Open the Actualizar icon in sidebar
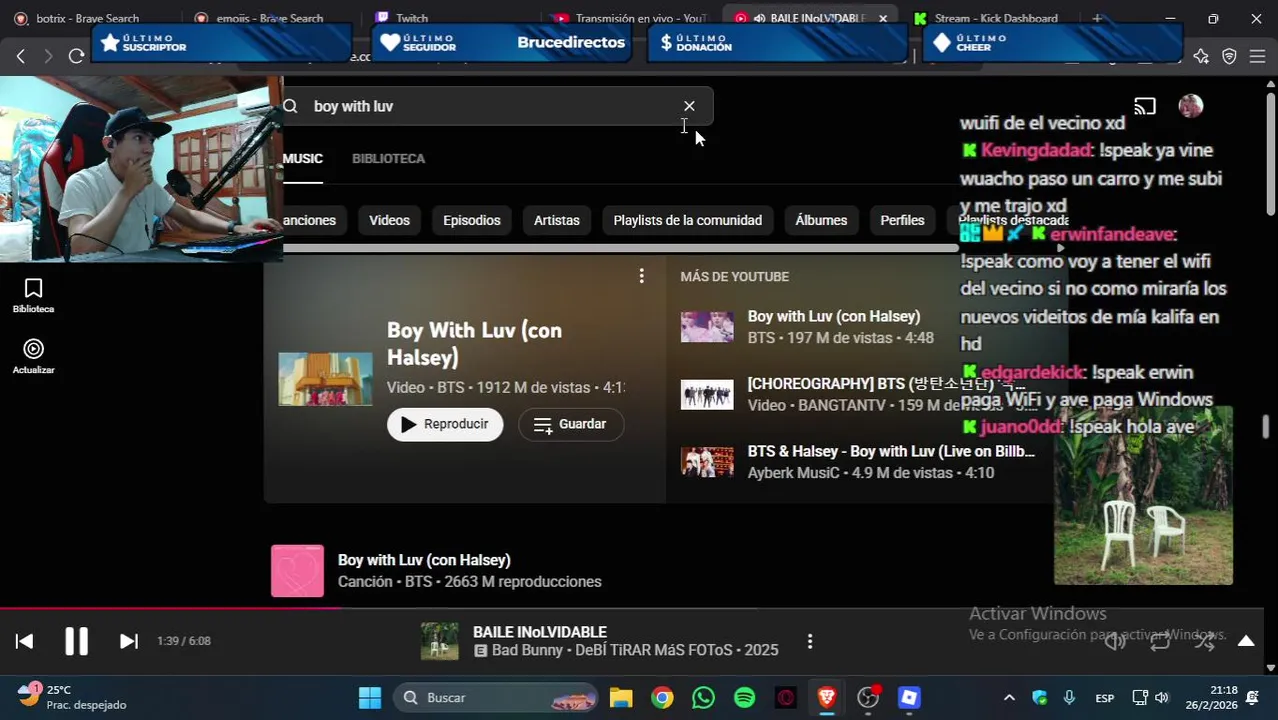 [33, 356]
